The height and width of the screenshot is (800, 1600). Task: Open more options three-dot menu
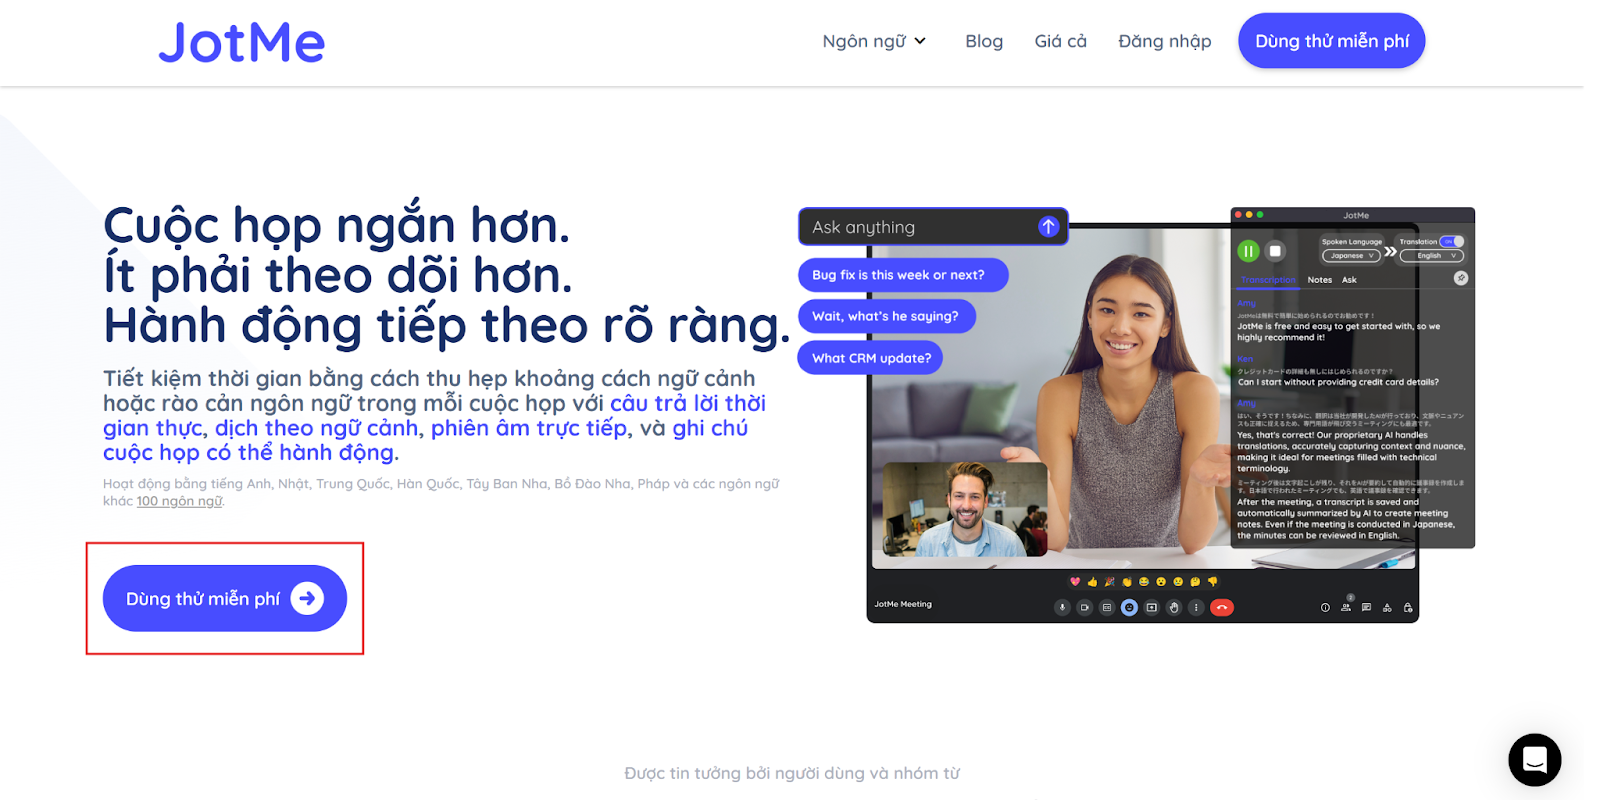coord(1196,607)
